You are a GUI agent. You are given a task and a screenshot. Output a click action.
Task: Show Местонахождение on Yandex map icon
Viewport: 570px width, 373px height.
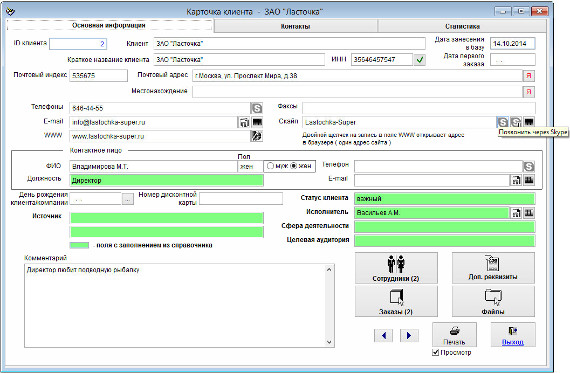tap(529, 92)
